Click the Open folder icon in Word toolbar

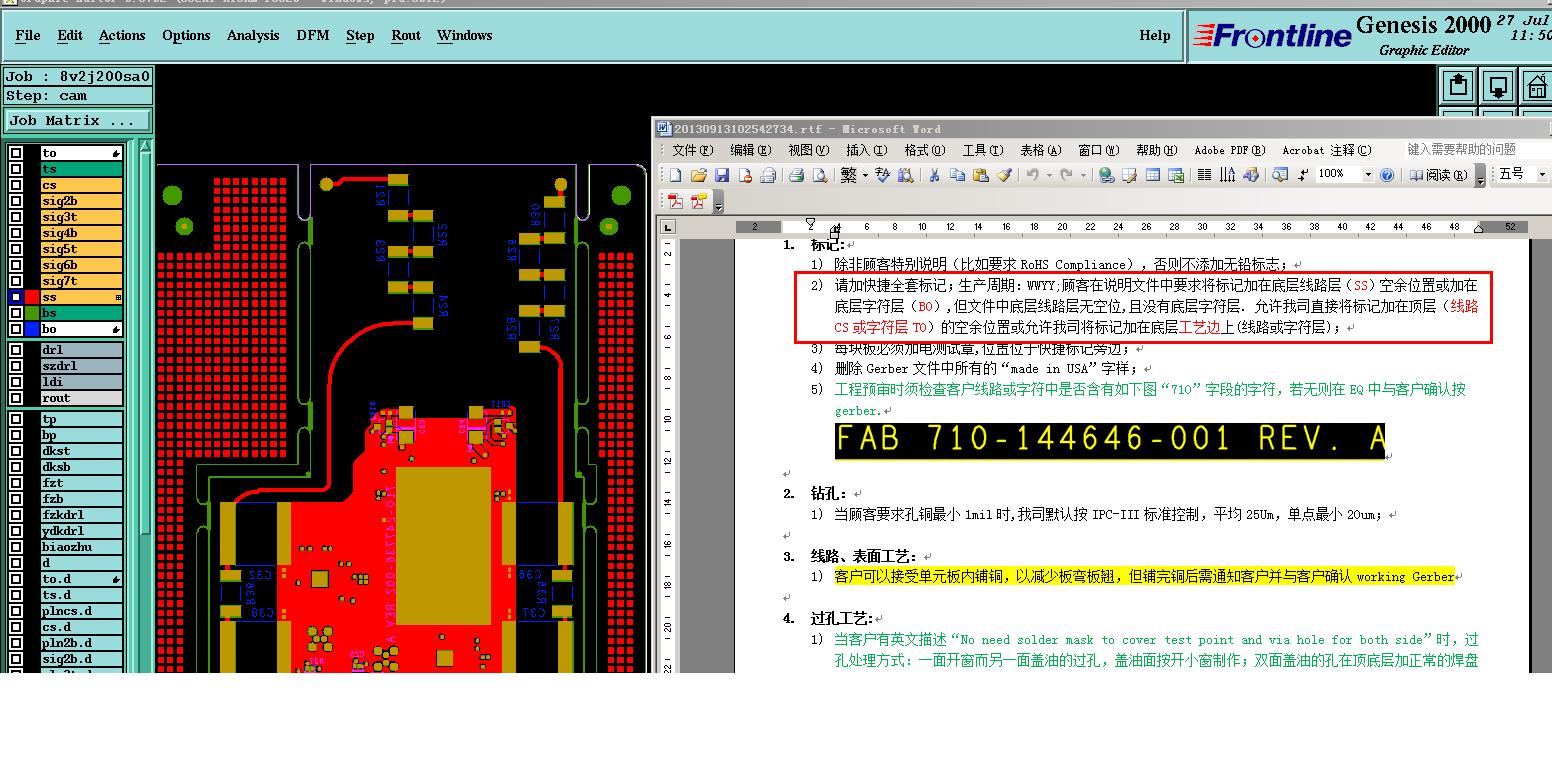click(698, 175)
